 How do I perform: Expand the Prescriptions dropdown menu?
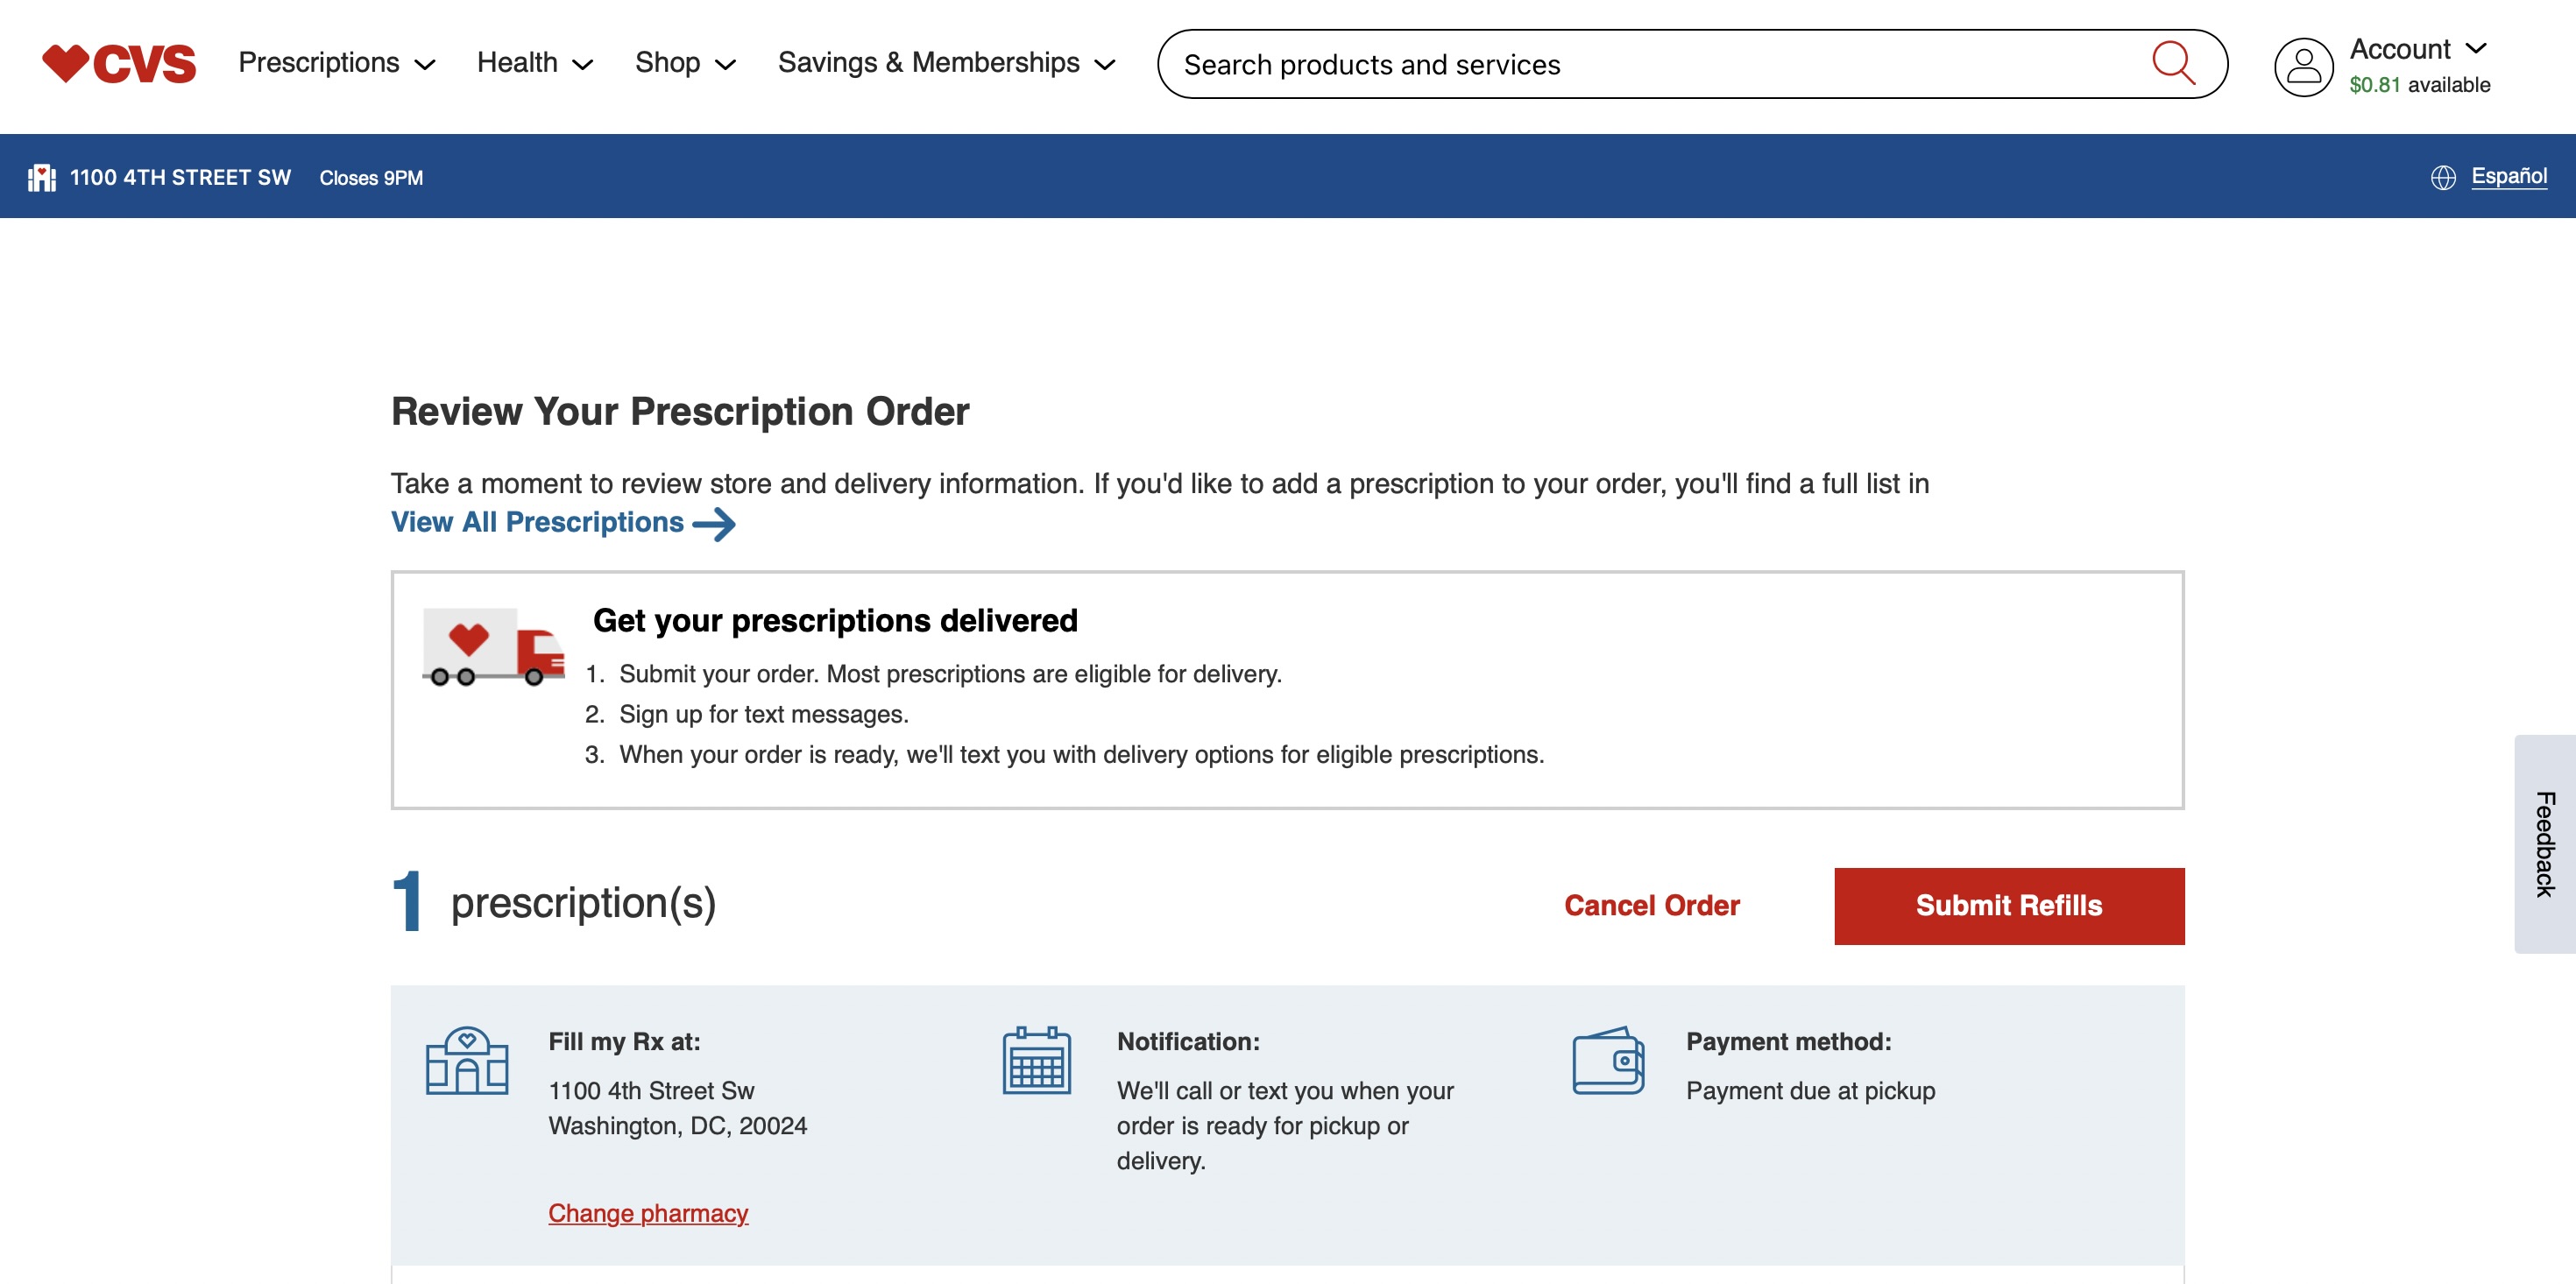tap(336, 63)
